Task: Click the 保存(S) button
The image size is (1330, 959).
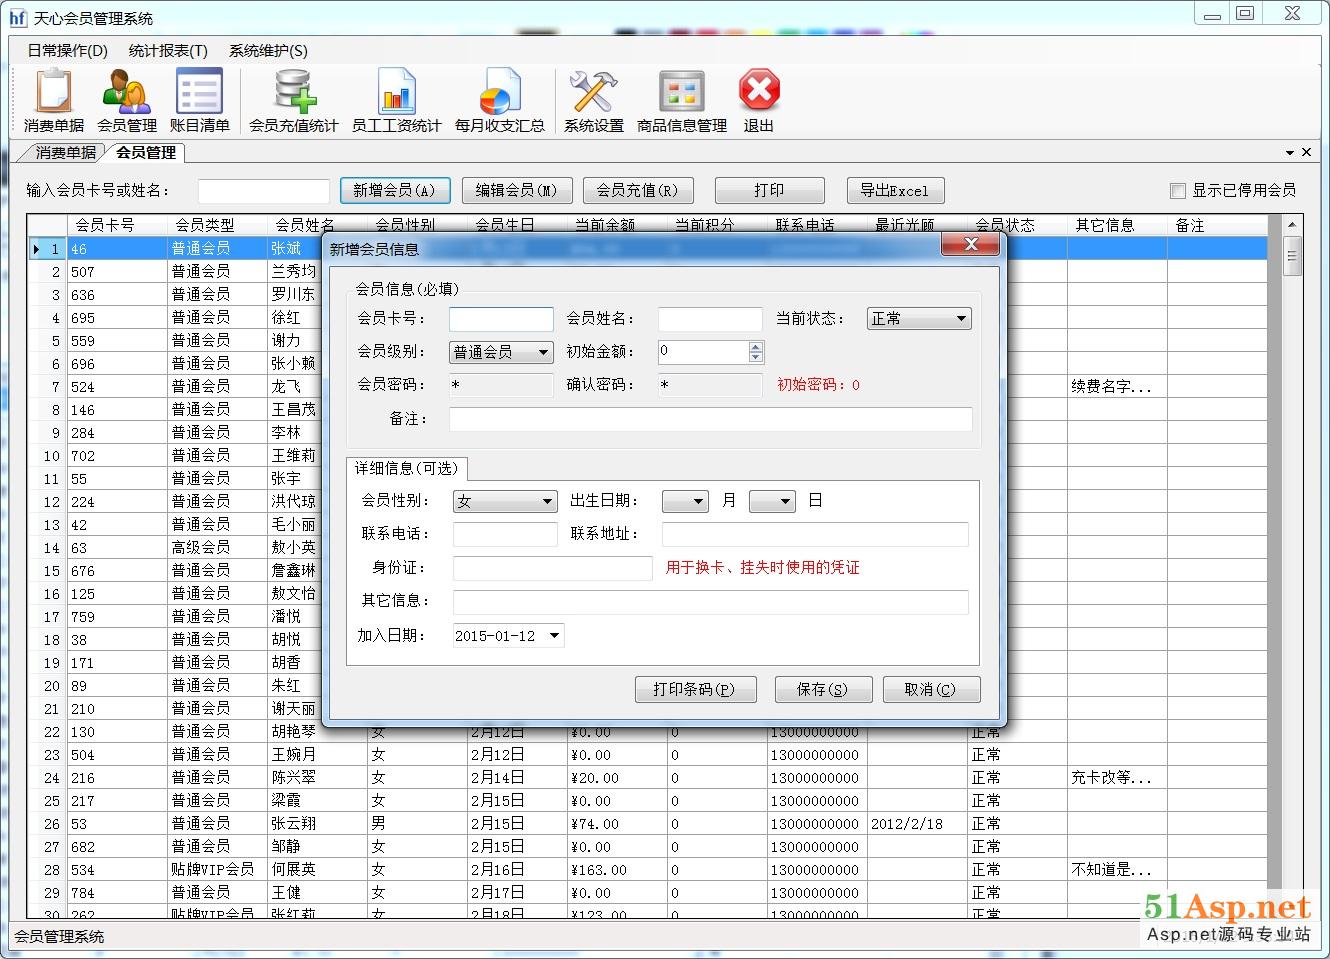Action: [823, 689]
